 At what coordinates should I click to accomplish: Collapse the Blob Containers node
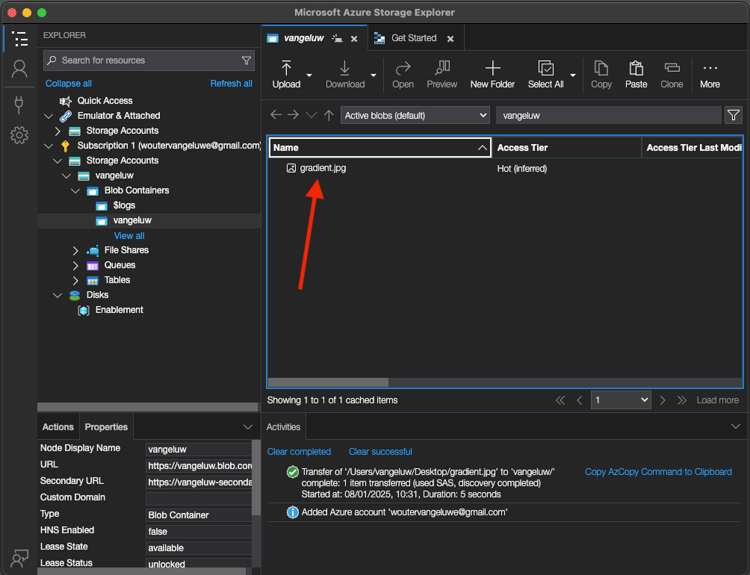[76, 190]
